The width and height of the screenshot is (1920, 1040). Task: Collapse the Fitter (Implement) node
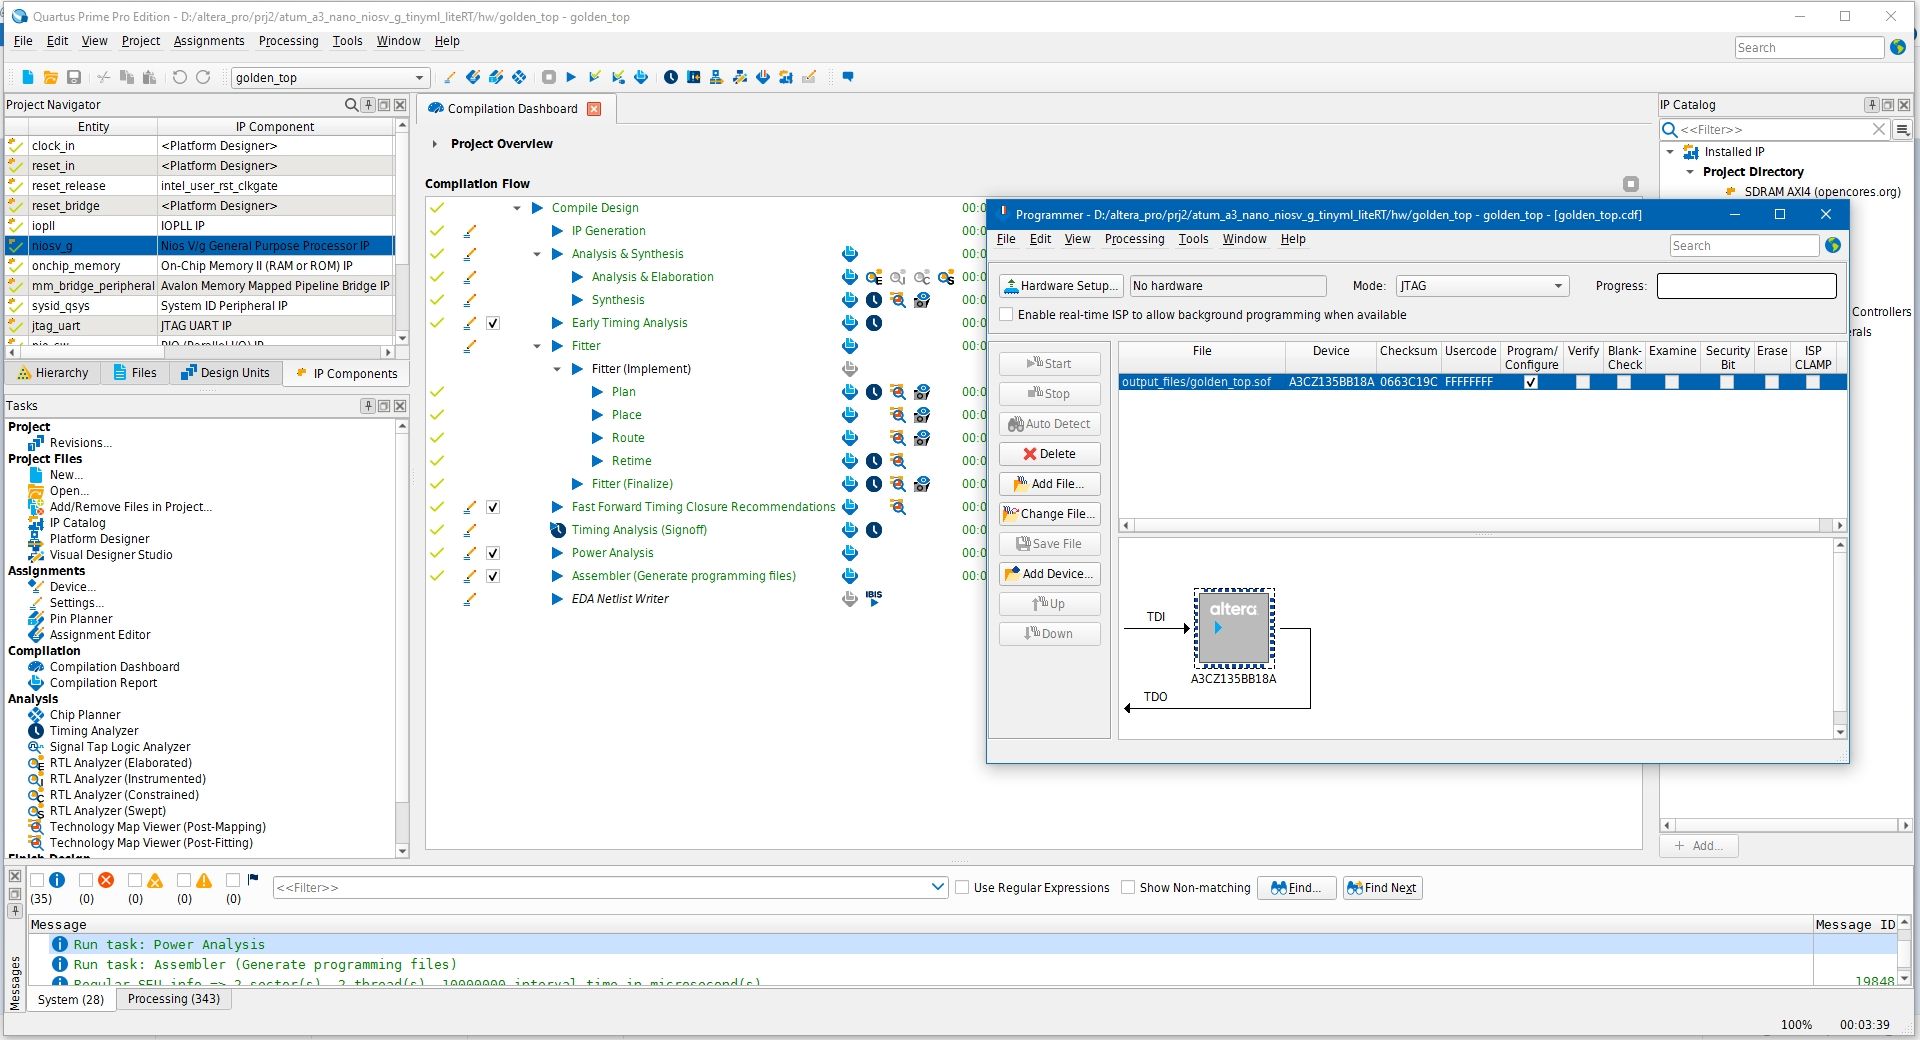pyautogui.click(x=557, y=369)
